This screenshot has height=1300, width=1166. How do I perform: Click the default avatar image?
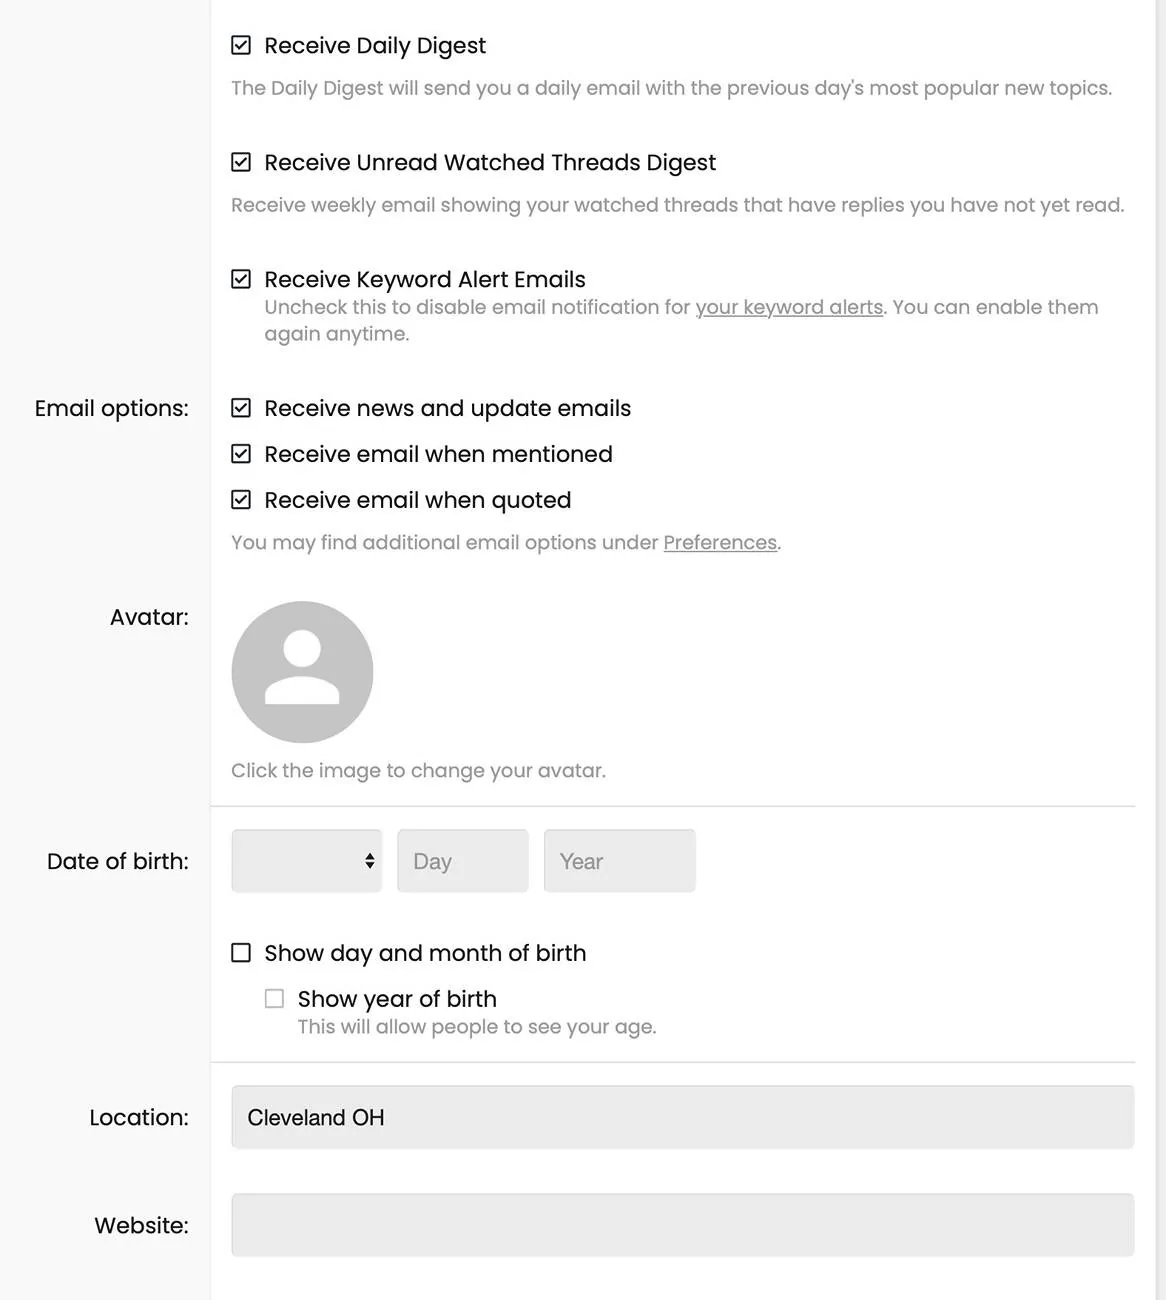(302, 672)
